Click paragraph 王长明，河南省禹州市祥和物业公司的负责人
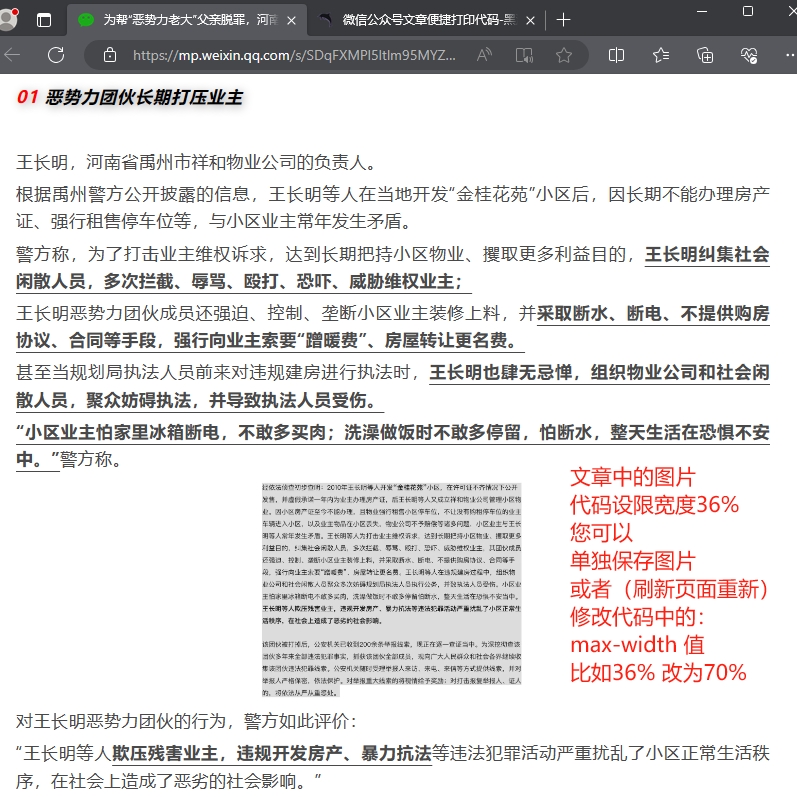The height and width of the screenshot is (797, 797). click(x=197, y=163)
